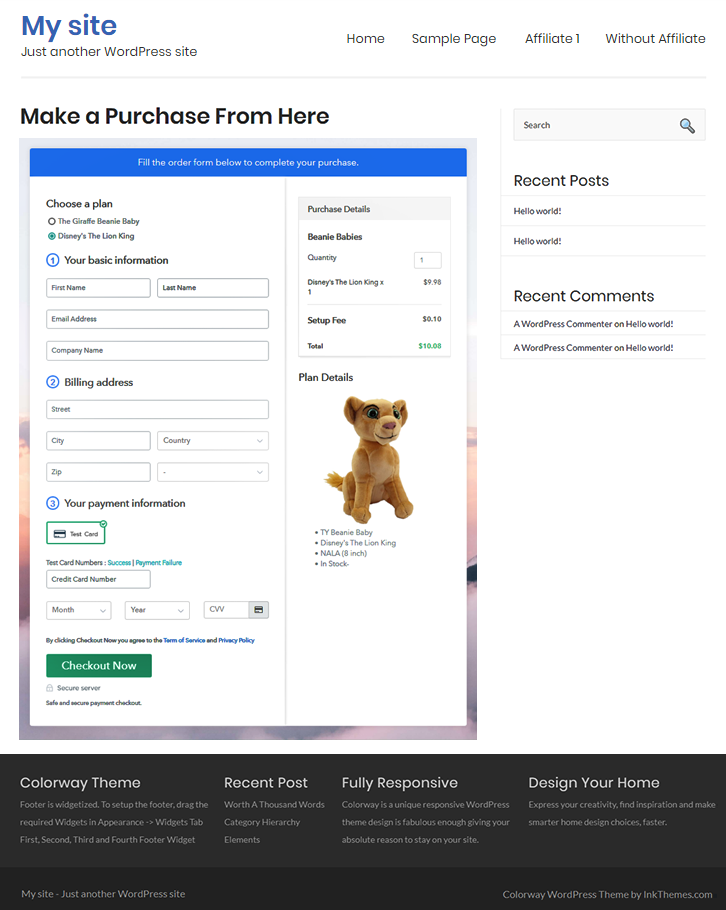Click the Setup Fee $0.10 value
This screenshot has width=726, height=910.
[432, 319]
